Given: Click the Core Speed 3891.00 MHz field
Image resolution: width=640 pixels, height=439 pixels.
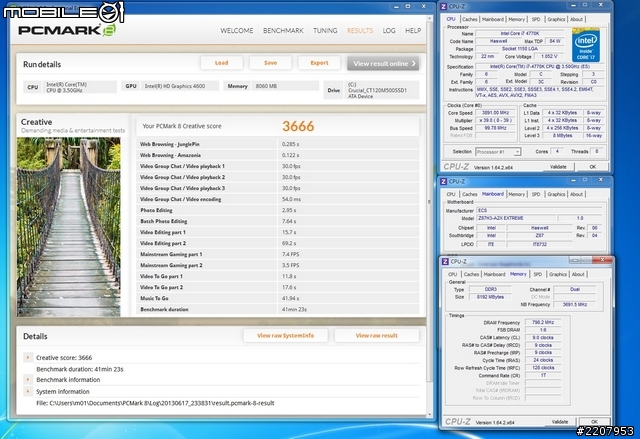Looking at the screenshot, I should pos(496,113).
